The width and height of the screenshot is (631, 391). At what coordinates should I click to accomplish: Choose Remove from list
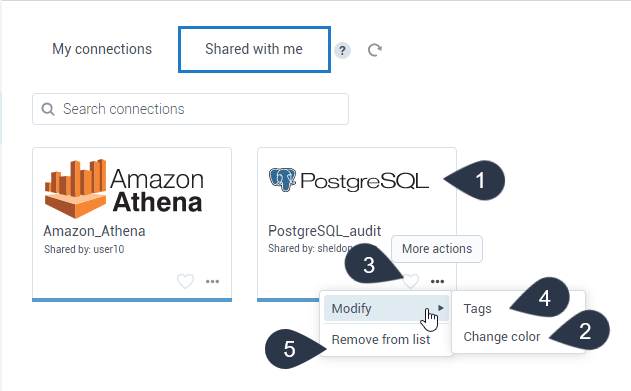point(381,340)
